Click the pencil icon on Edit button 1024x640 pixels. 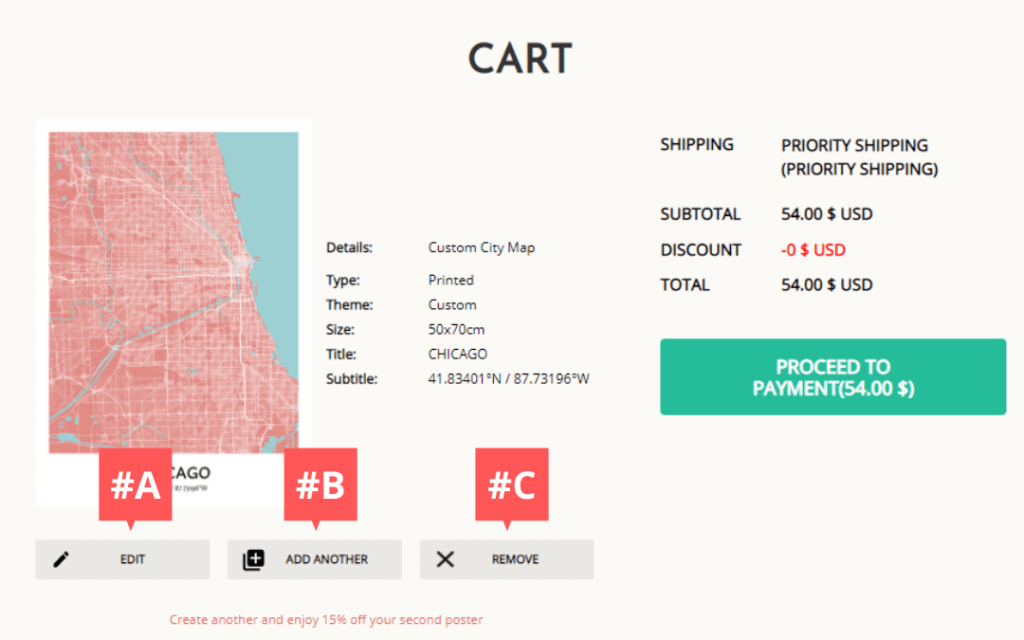pyautogui.click(x=61, y=560)
